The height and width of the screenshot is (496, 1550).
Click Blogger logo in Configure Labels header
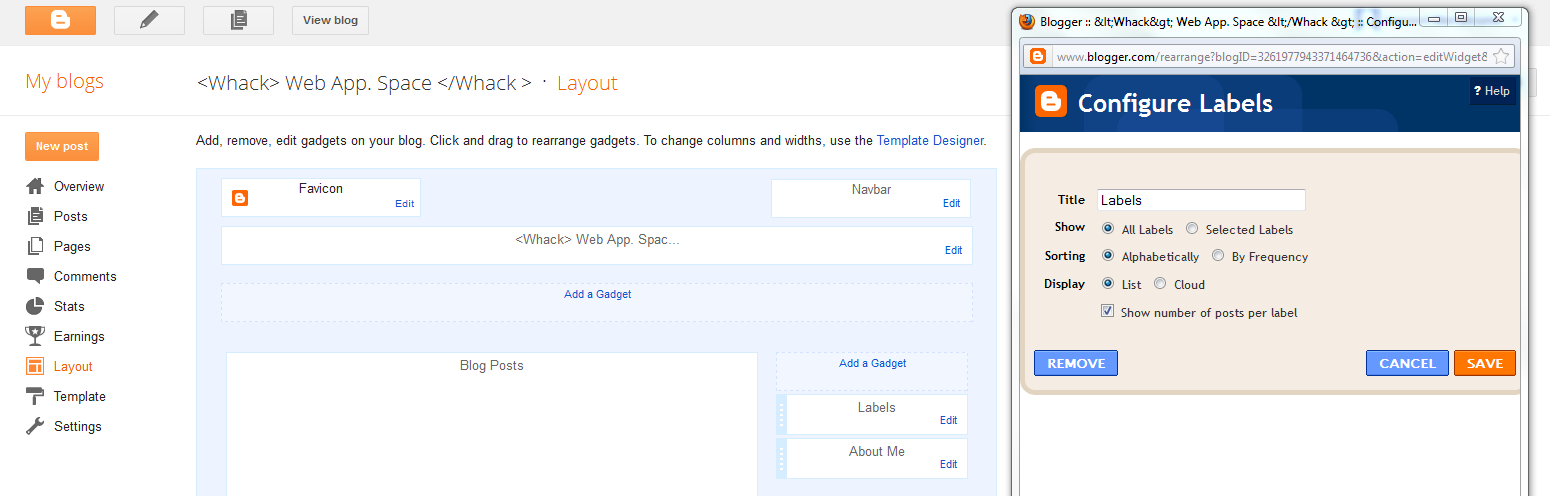click(1050, 102)
